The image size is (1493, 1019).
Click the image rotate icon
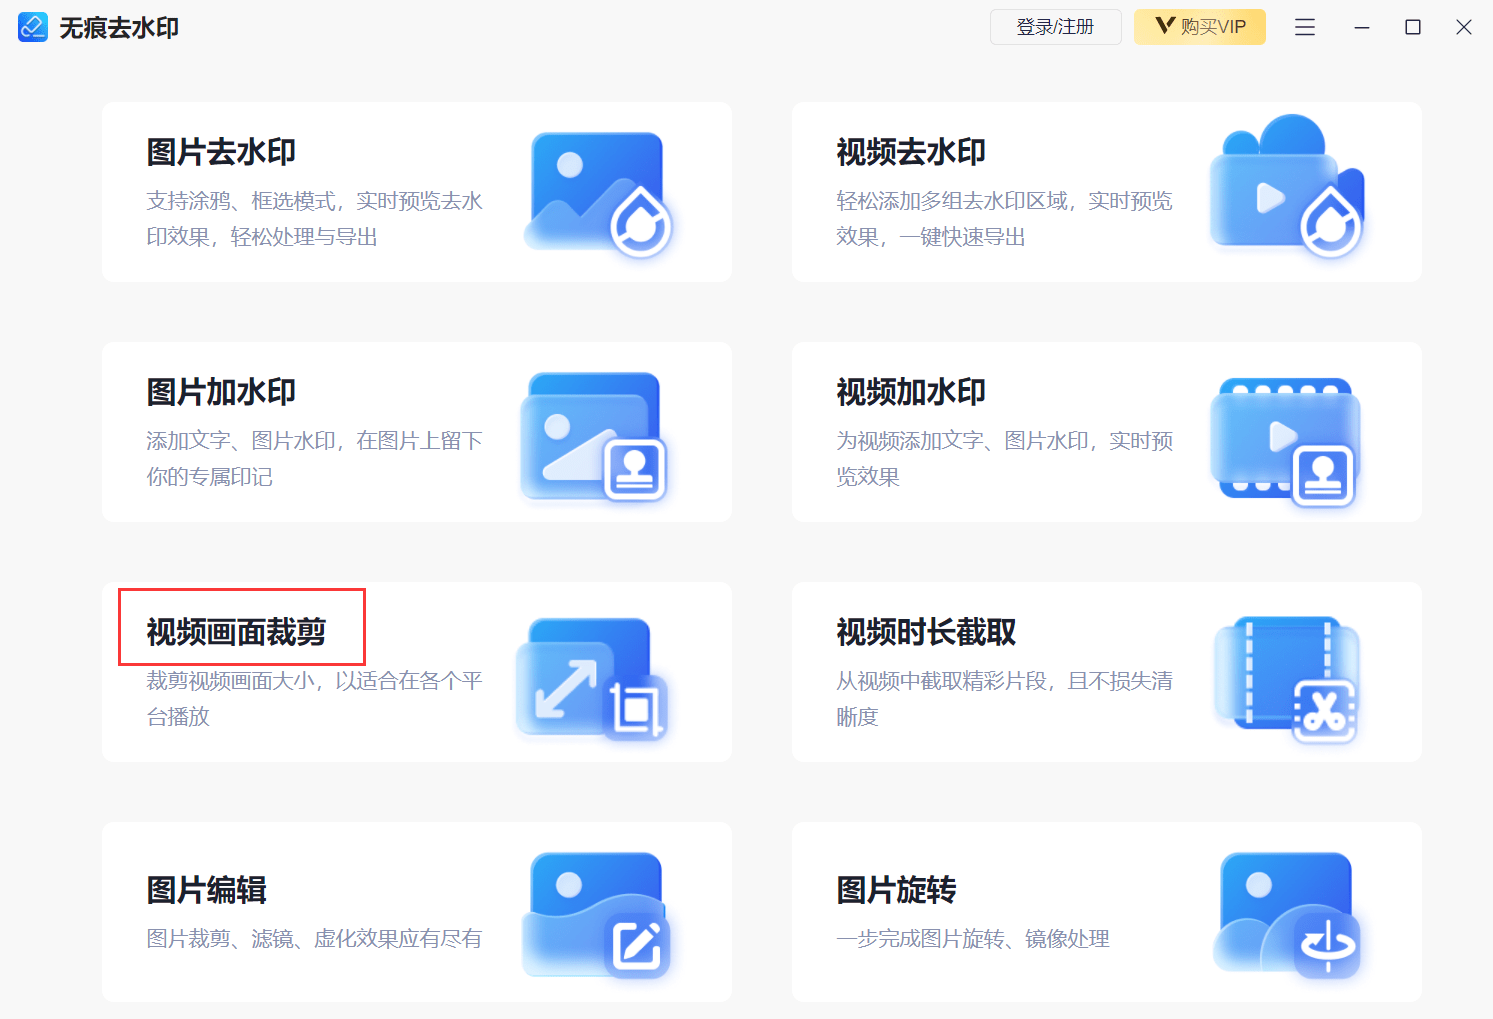pyautogui.click(x=1287, y=916)
